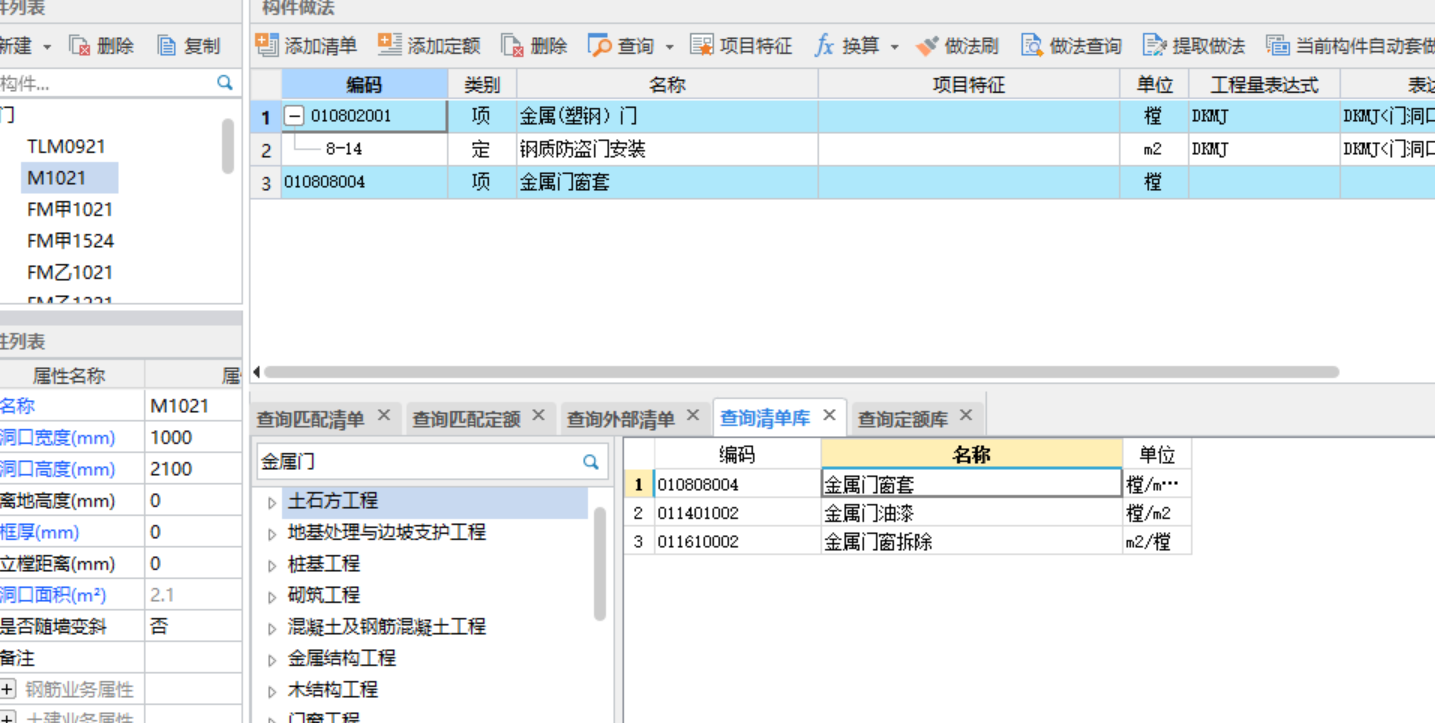Close the 查询匹配定额 tab
The width and height of the screenshot is (1435, 723).
538,416
